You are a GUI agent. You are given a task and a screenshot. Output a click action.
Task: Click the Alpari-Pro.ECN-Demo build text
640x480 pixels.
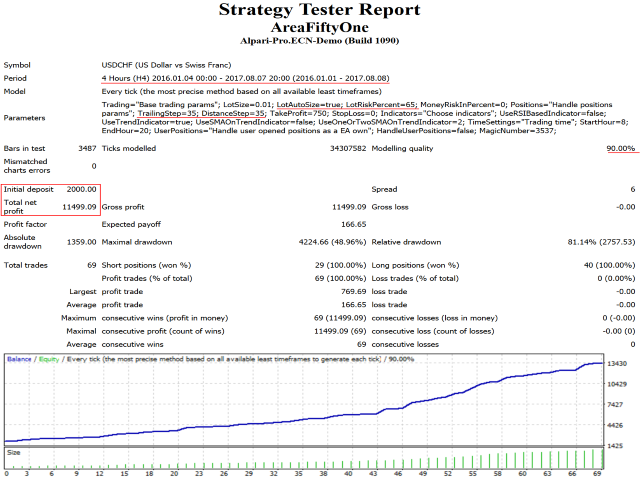(x=322, y=43)
